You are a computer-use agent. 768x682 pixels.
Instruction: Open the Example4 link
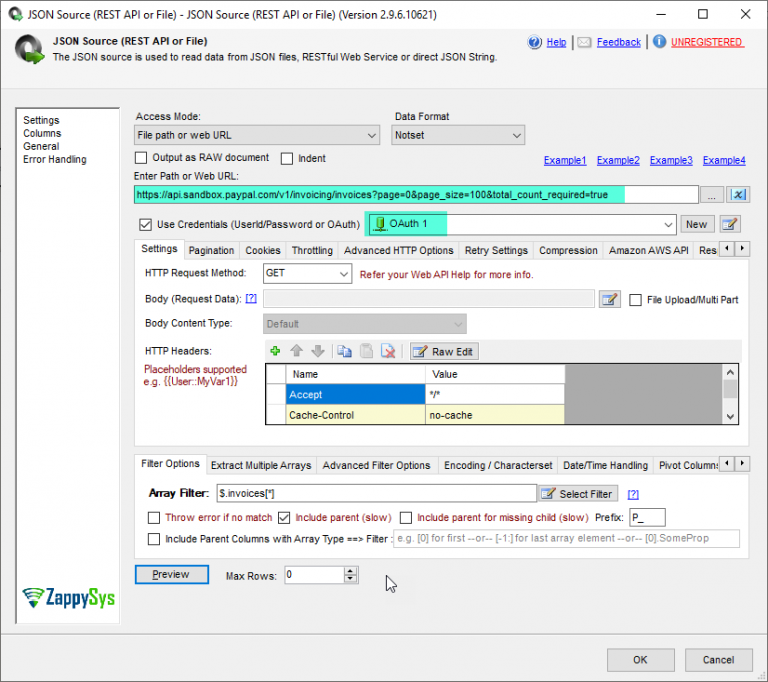724,160
